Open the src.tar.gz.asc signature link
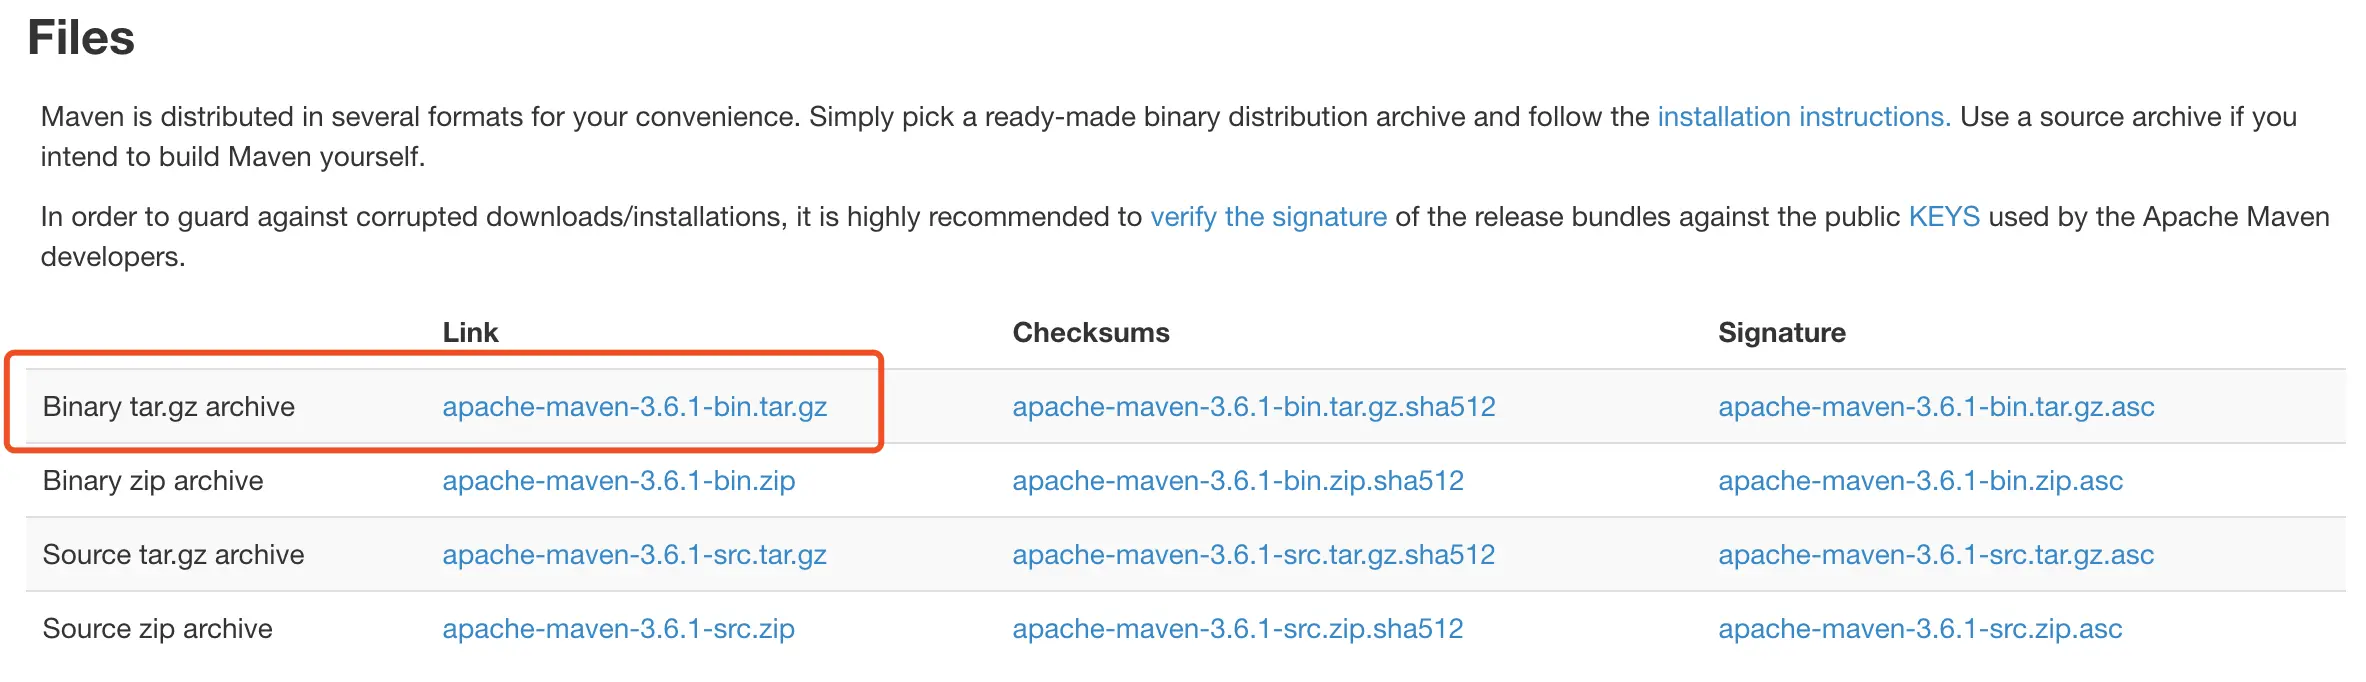Image resolution: width=2366 pixels, height=682 pixels. point(1936,555)
